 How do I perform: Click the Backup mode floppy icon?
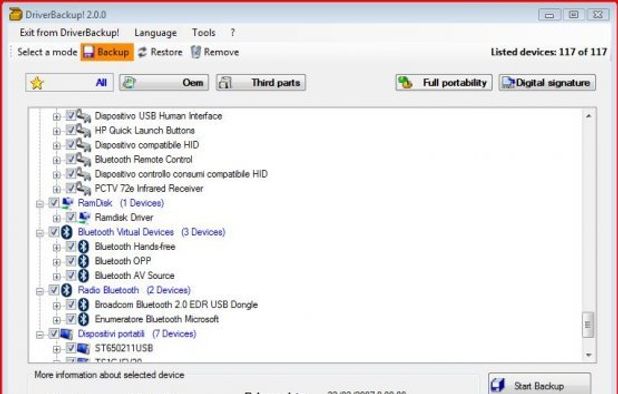tap(88, 52)
